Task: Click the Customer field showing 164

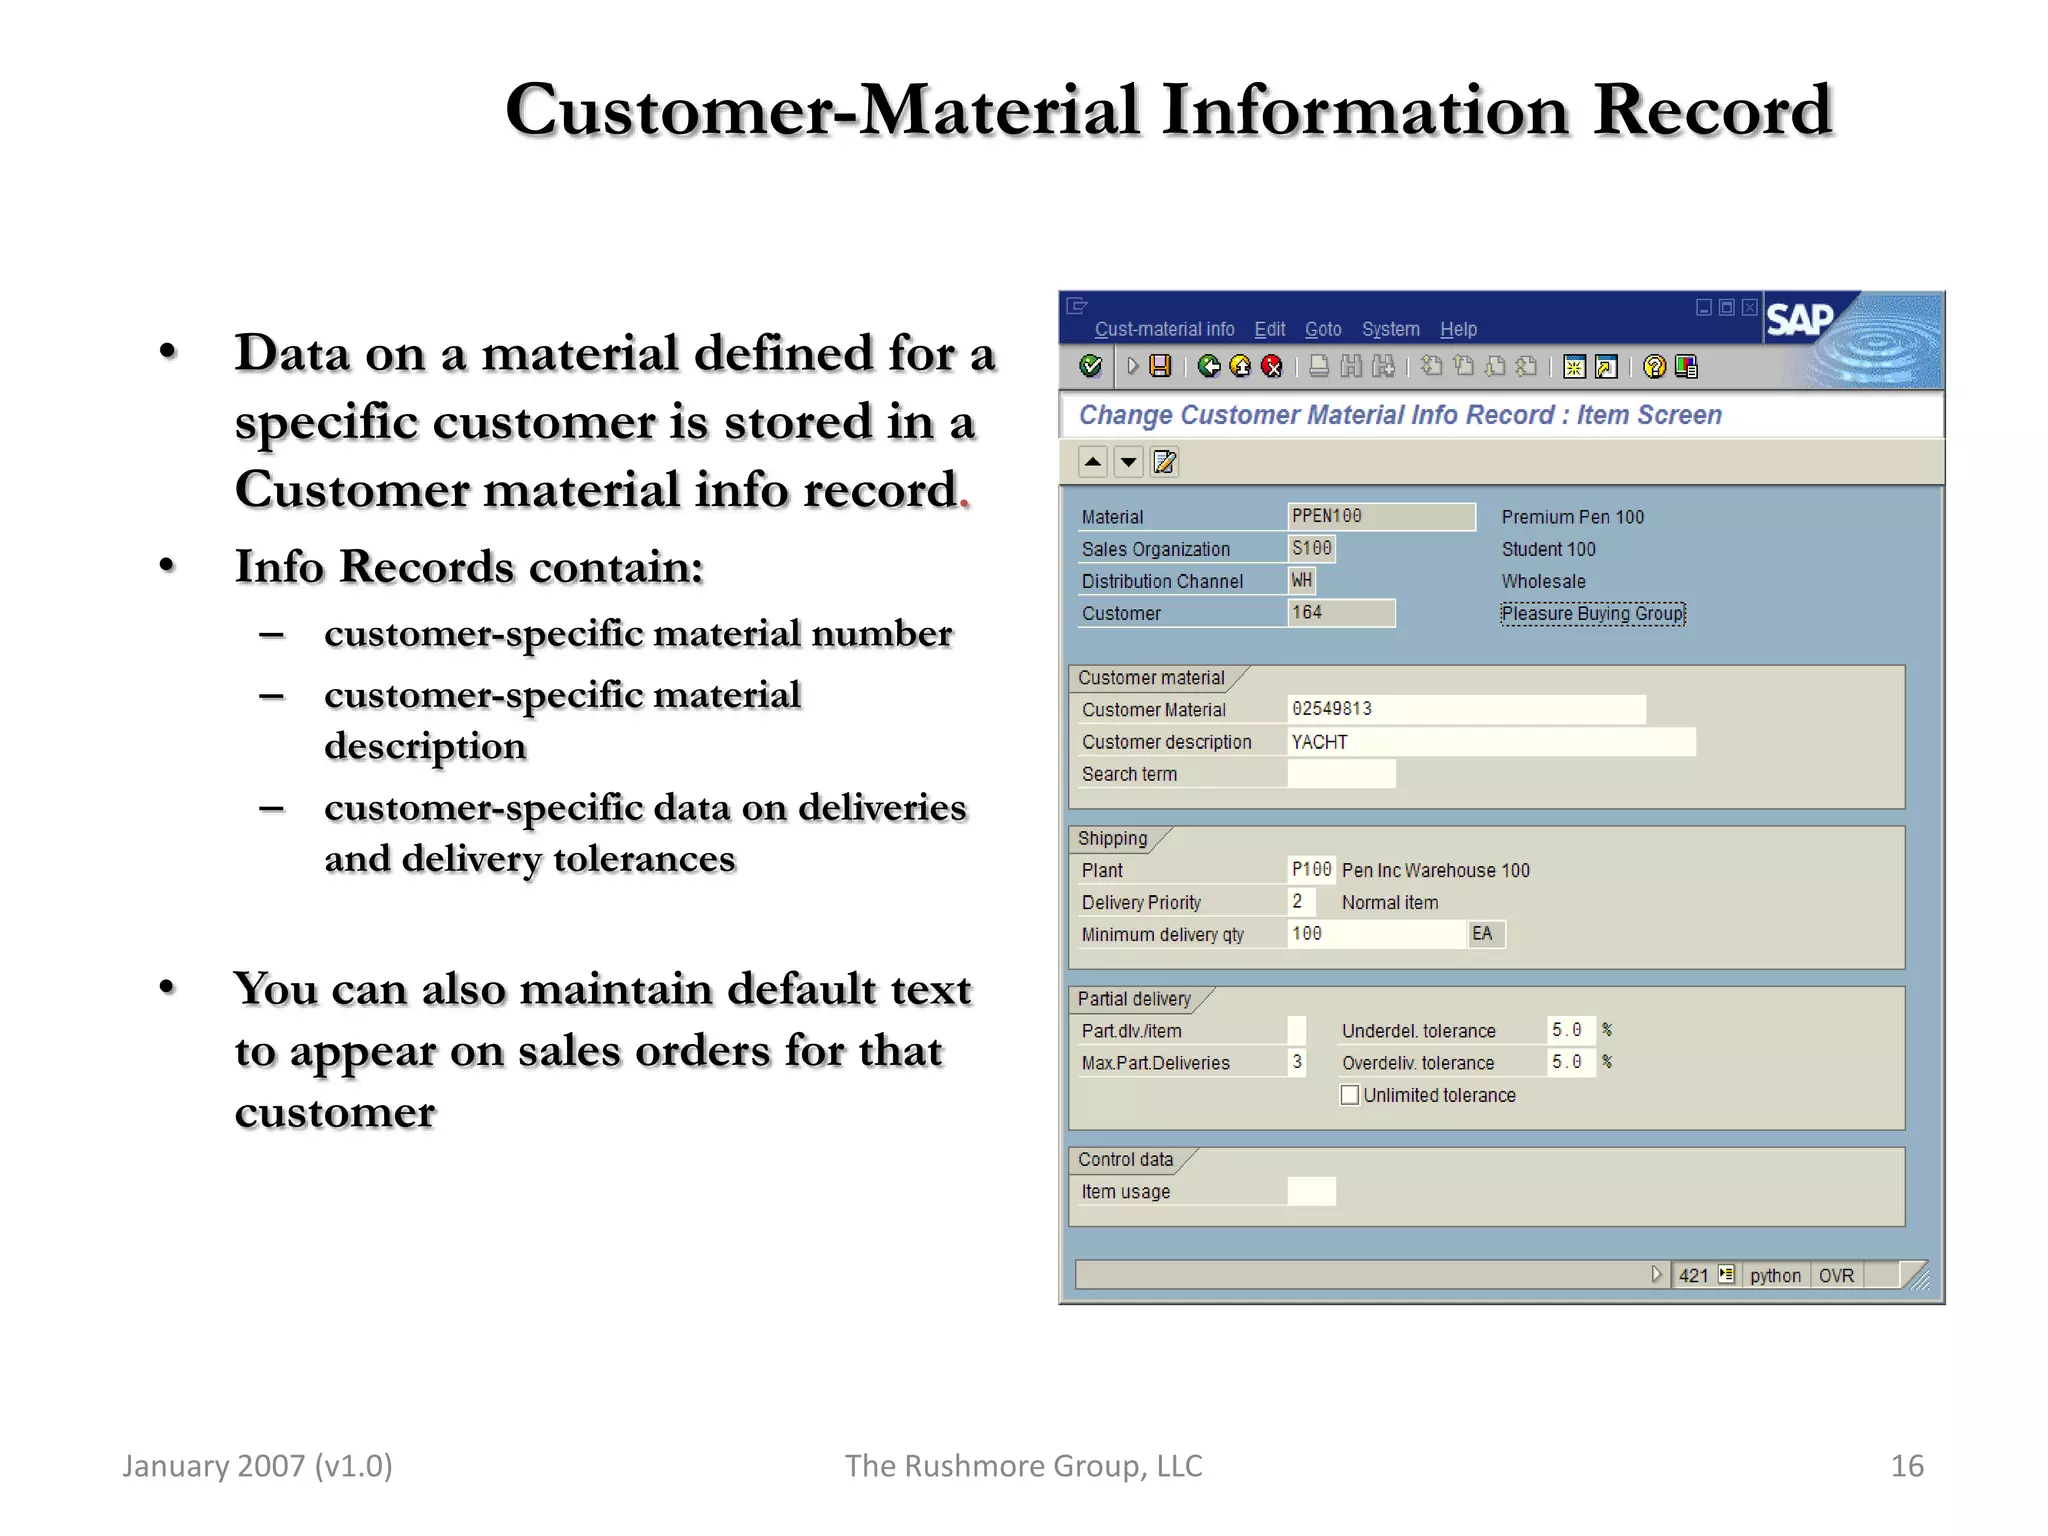Action: [1341, 613]
